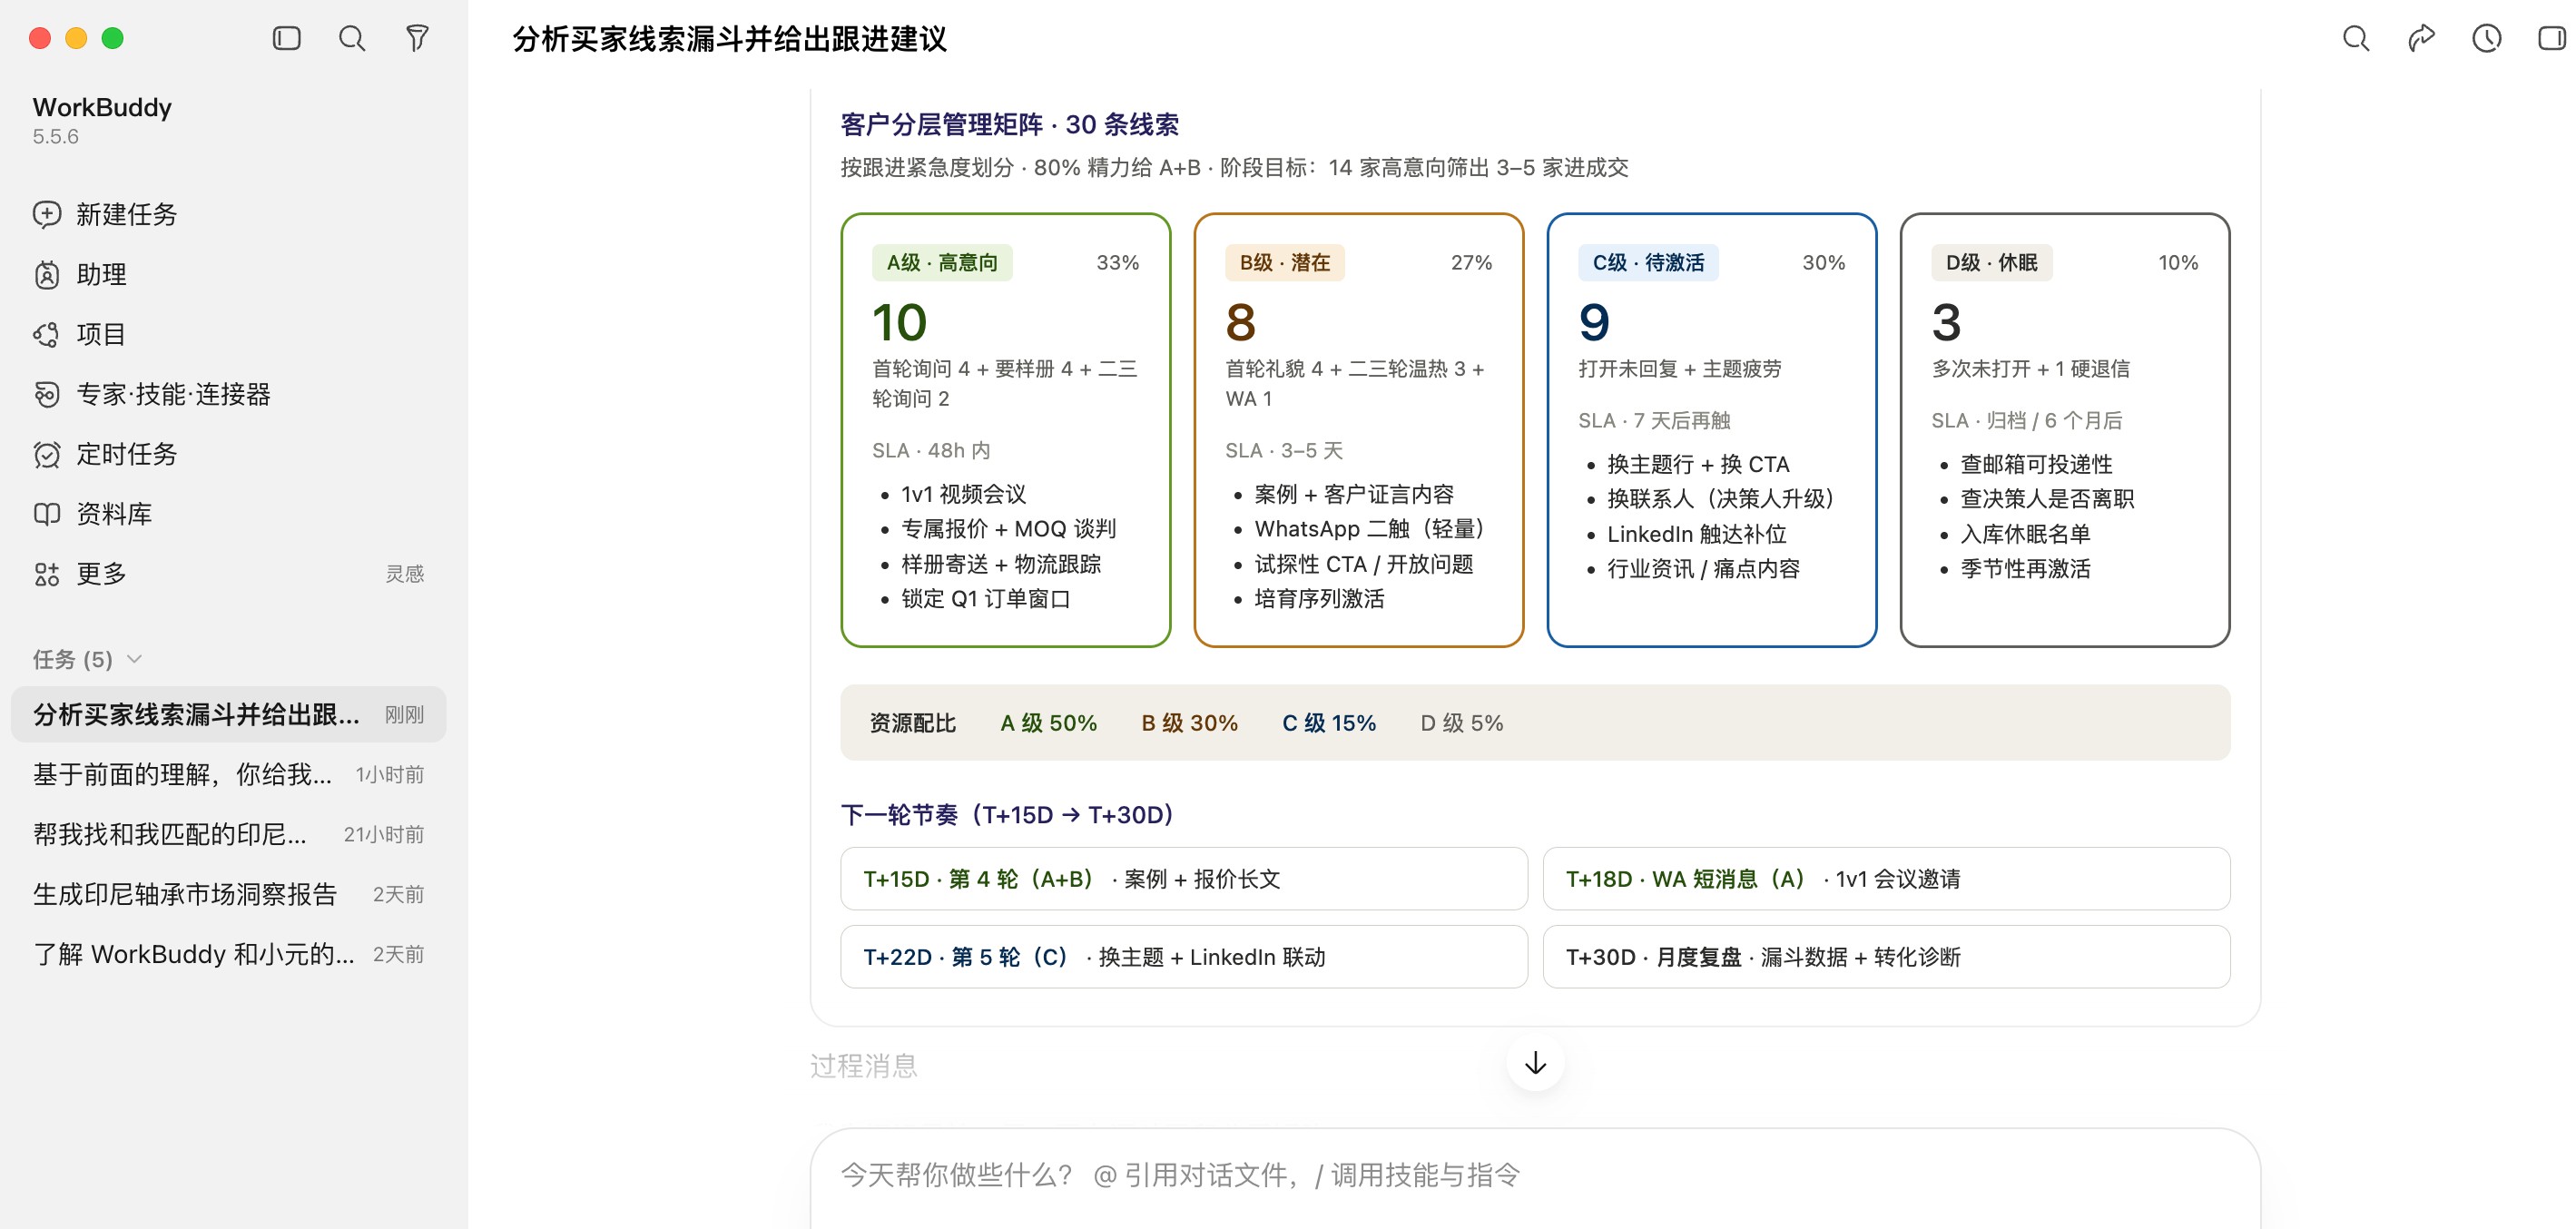The image size is (2576, 1229).
Task: Click the T+22D · 第 5 轮 card
Action: tap(1184, 957)
